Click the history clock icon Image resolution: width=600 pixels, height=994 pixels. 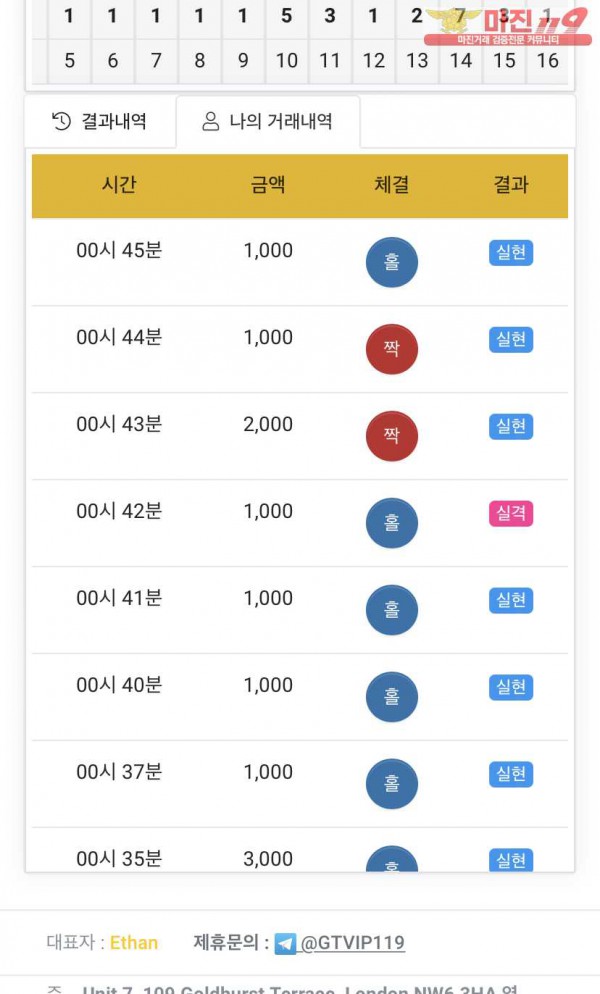pos(62,122)
